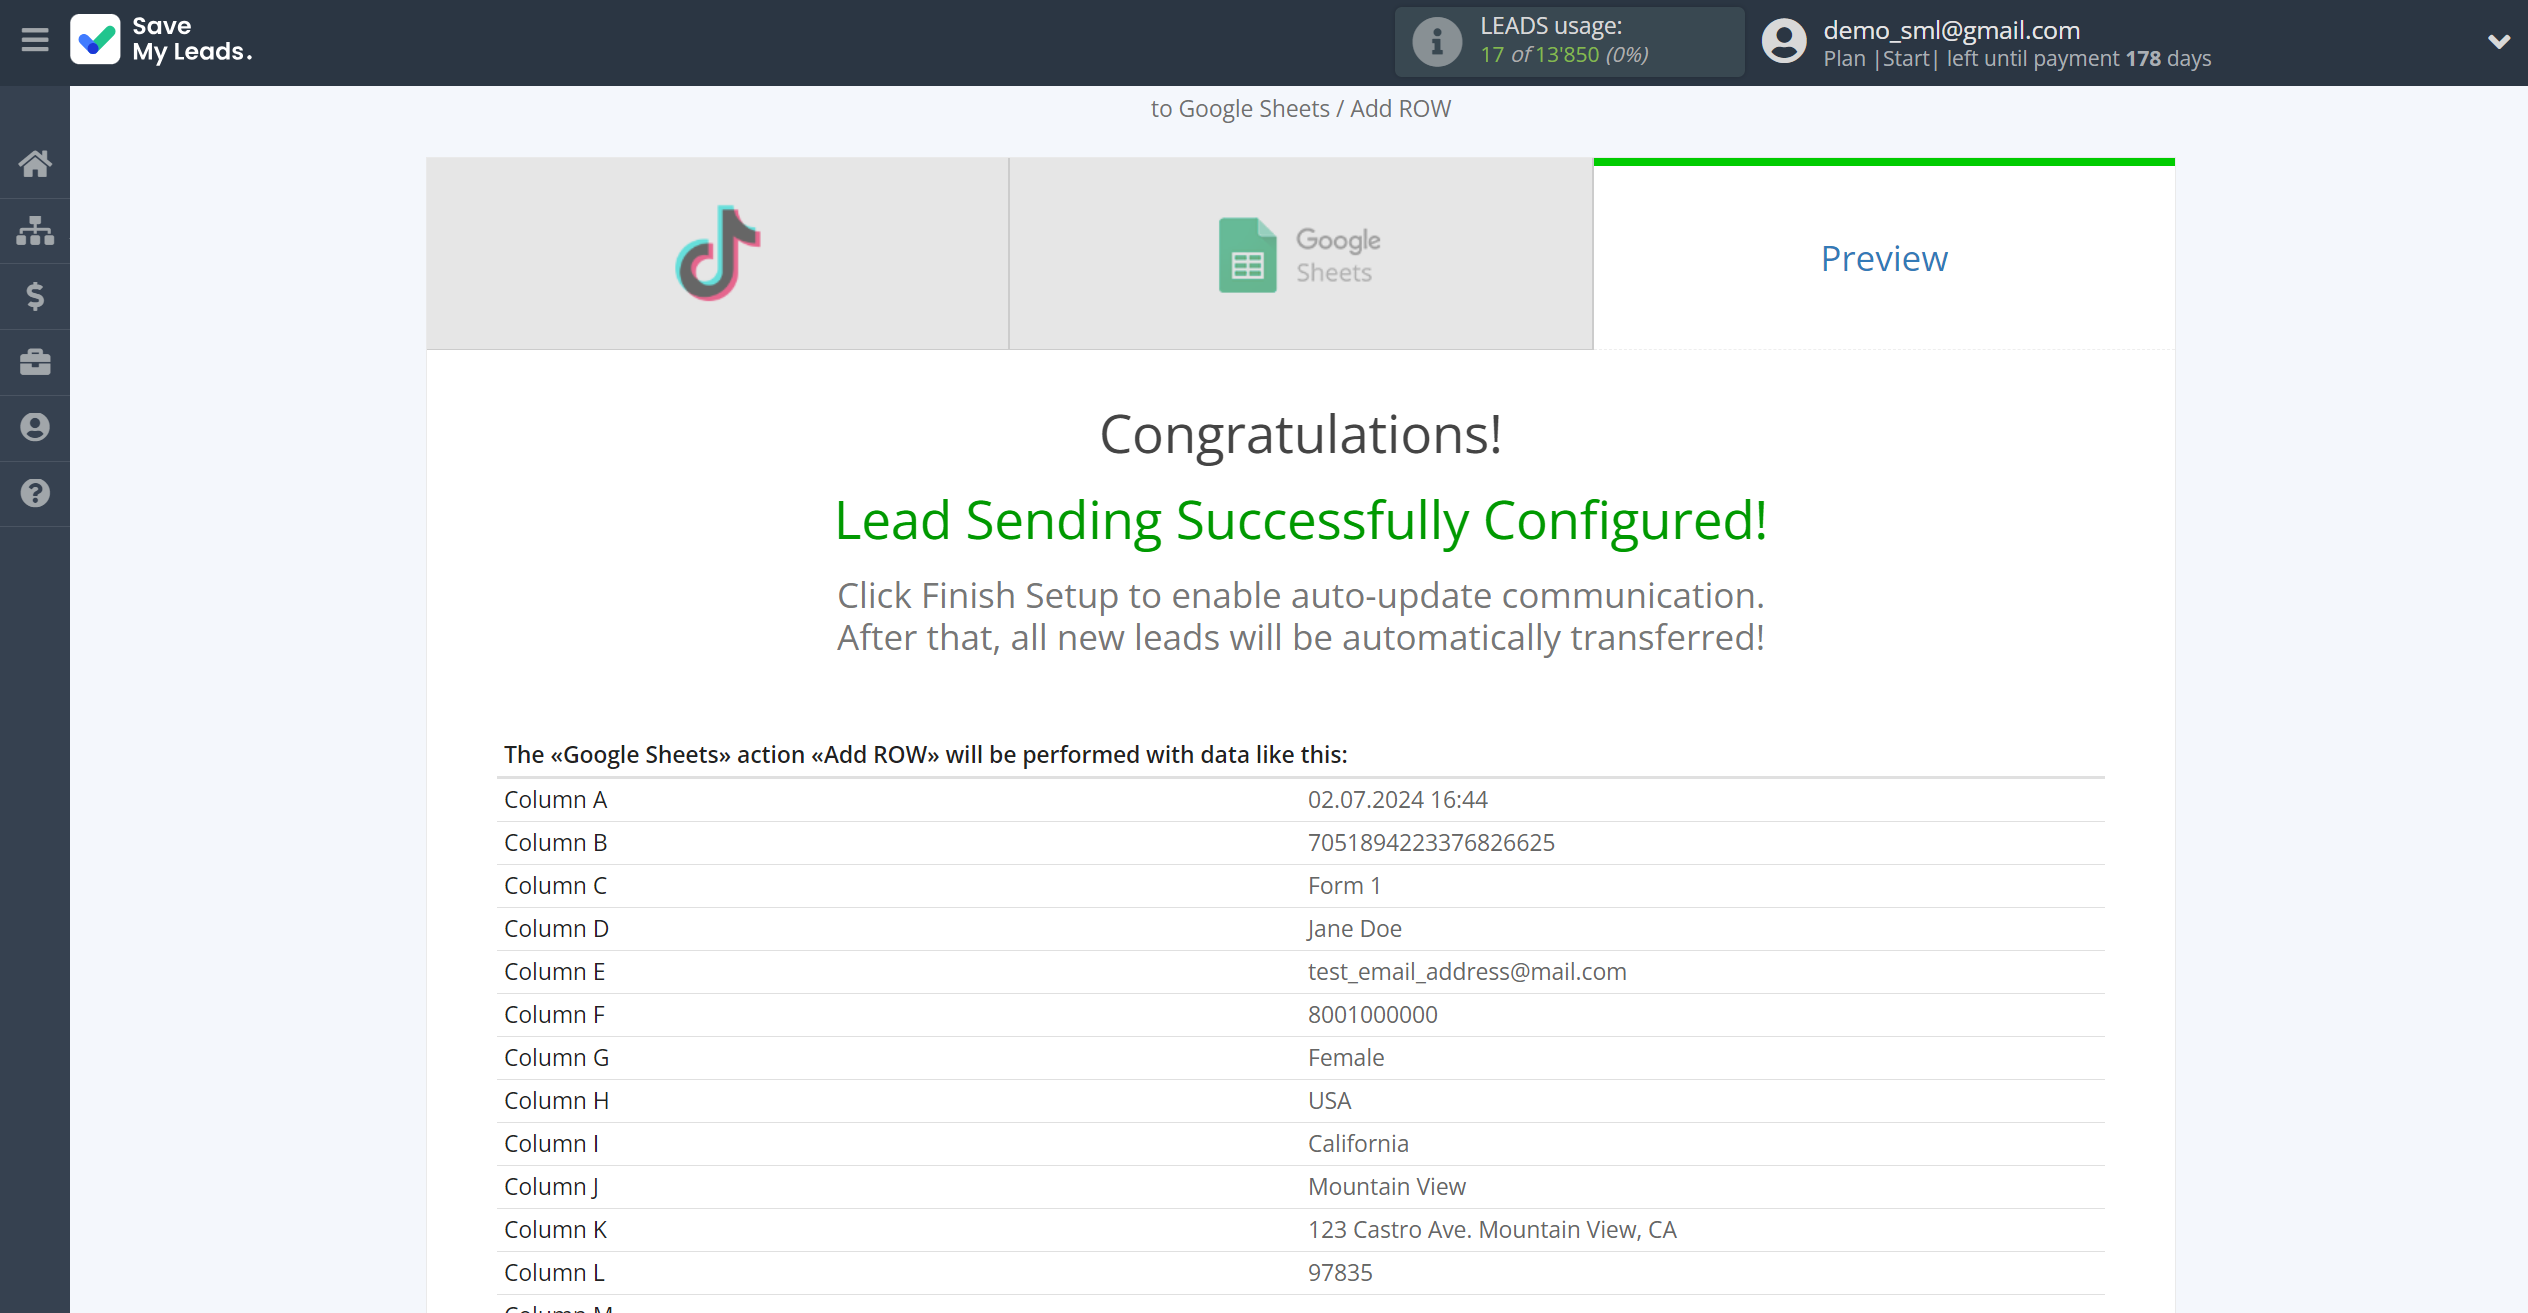
Task: Click 'Lead Sending Successfully Configured!' text
Action: (1300, 520)
